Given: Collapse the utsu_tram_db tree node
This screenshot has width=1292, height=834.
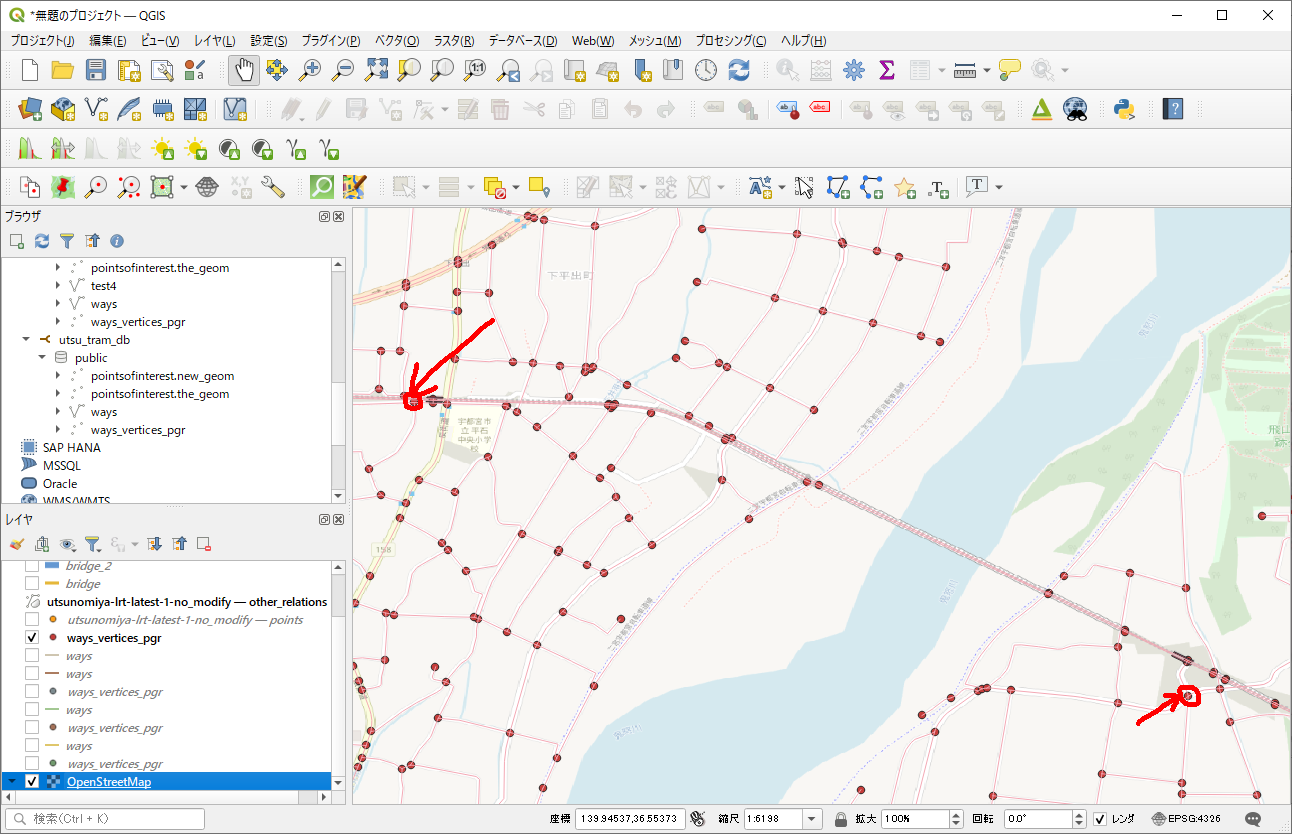Looking at the screenshot, I should pyautogui.click(x=26, y=340).
